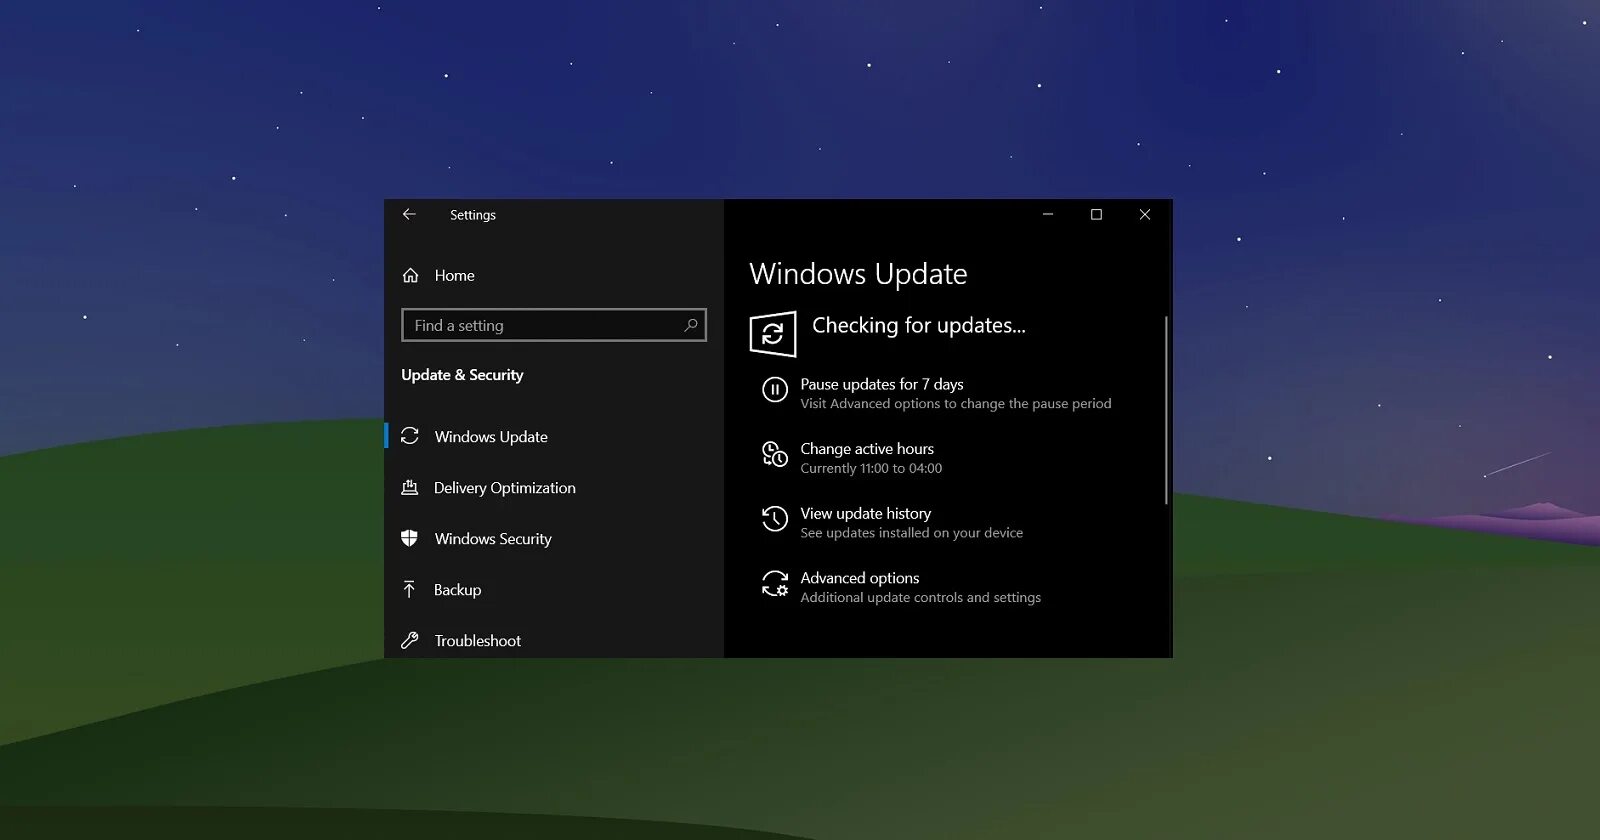Click the Windows Update sync icon in sidebar
1600x840 pixels.
coord(410,436)
